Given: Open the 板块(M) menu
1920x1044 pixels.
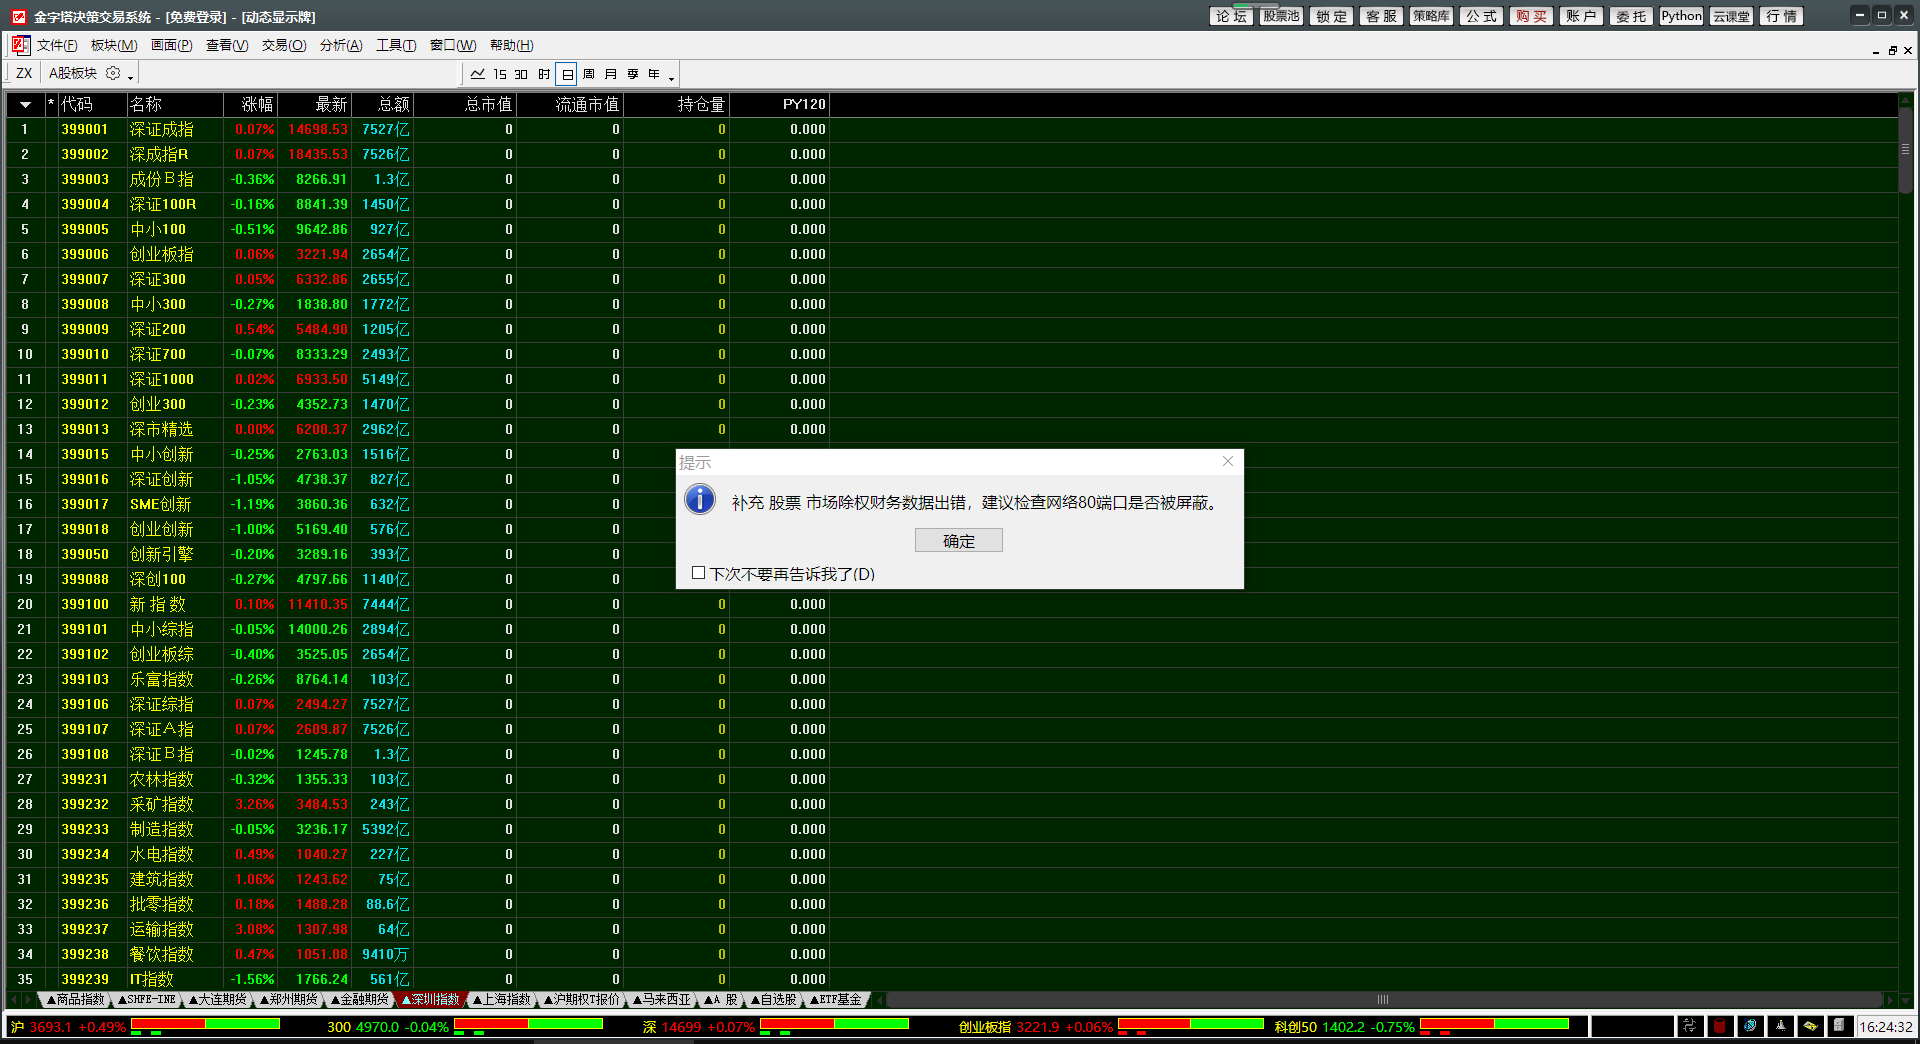Looking at the screenshot, I should [x=114, y=45].
